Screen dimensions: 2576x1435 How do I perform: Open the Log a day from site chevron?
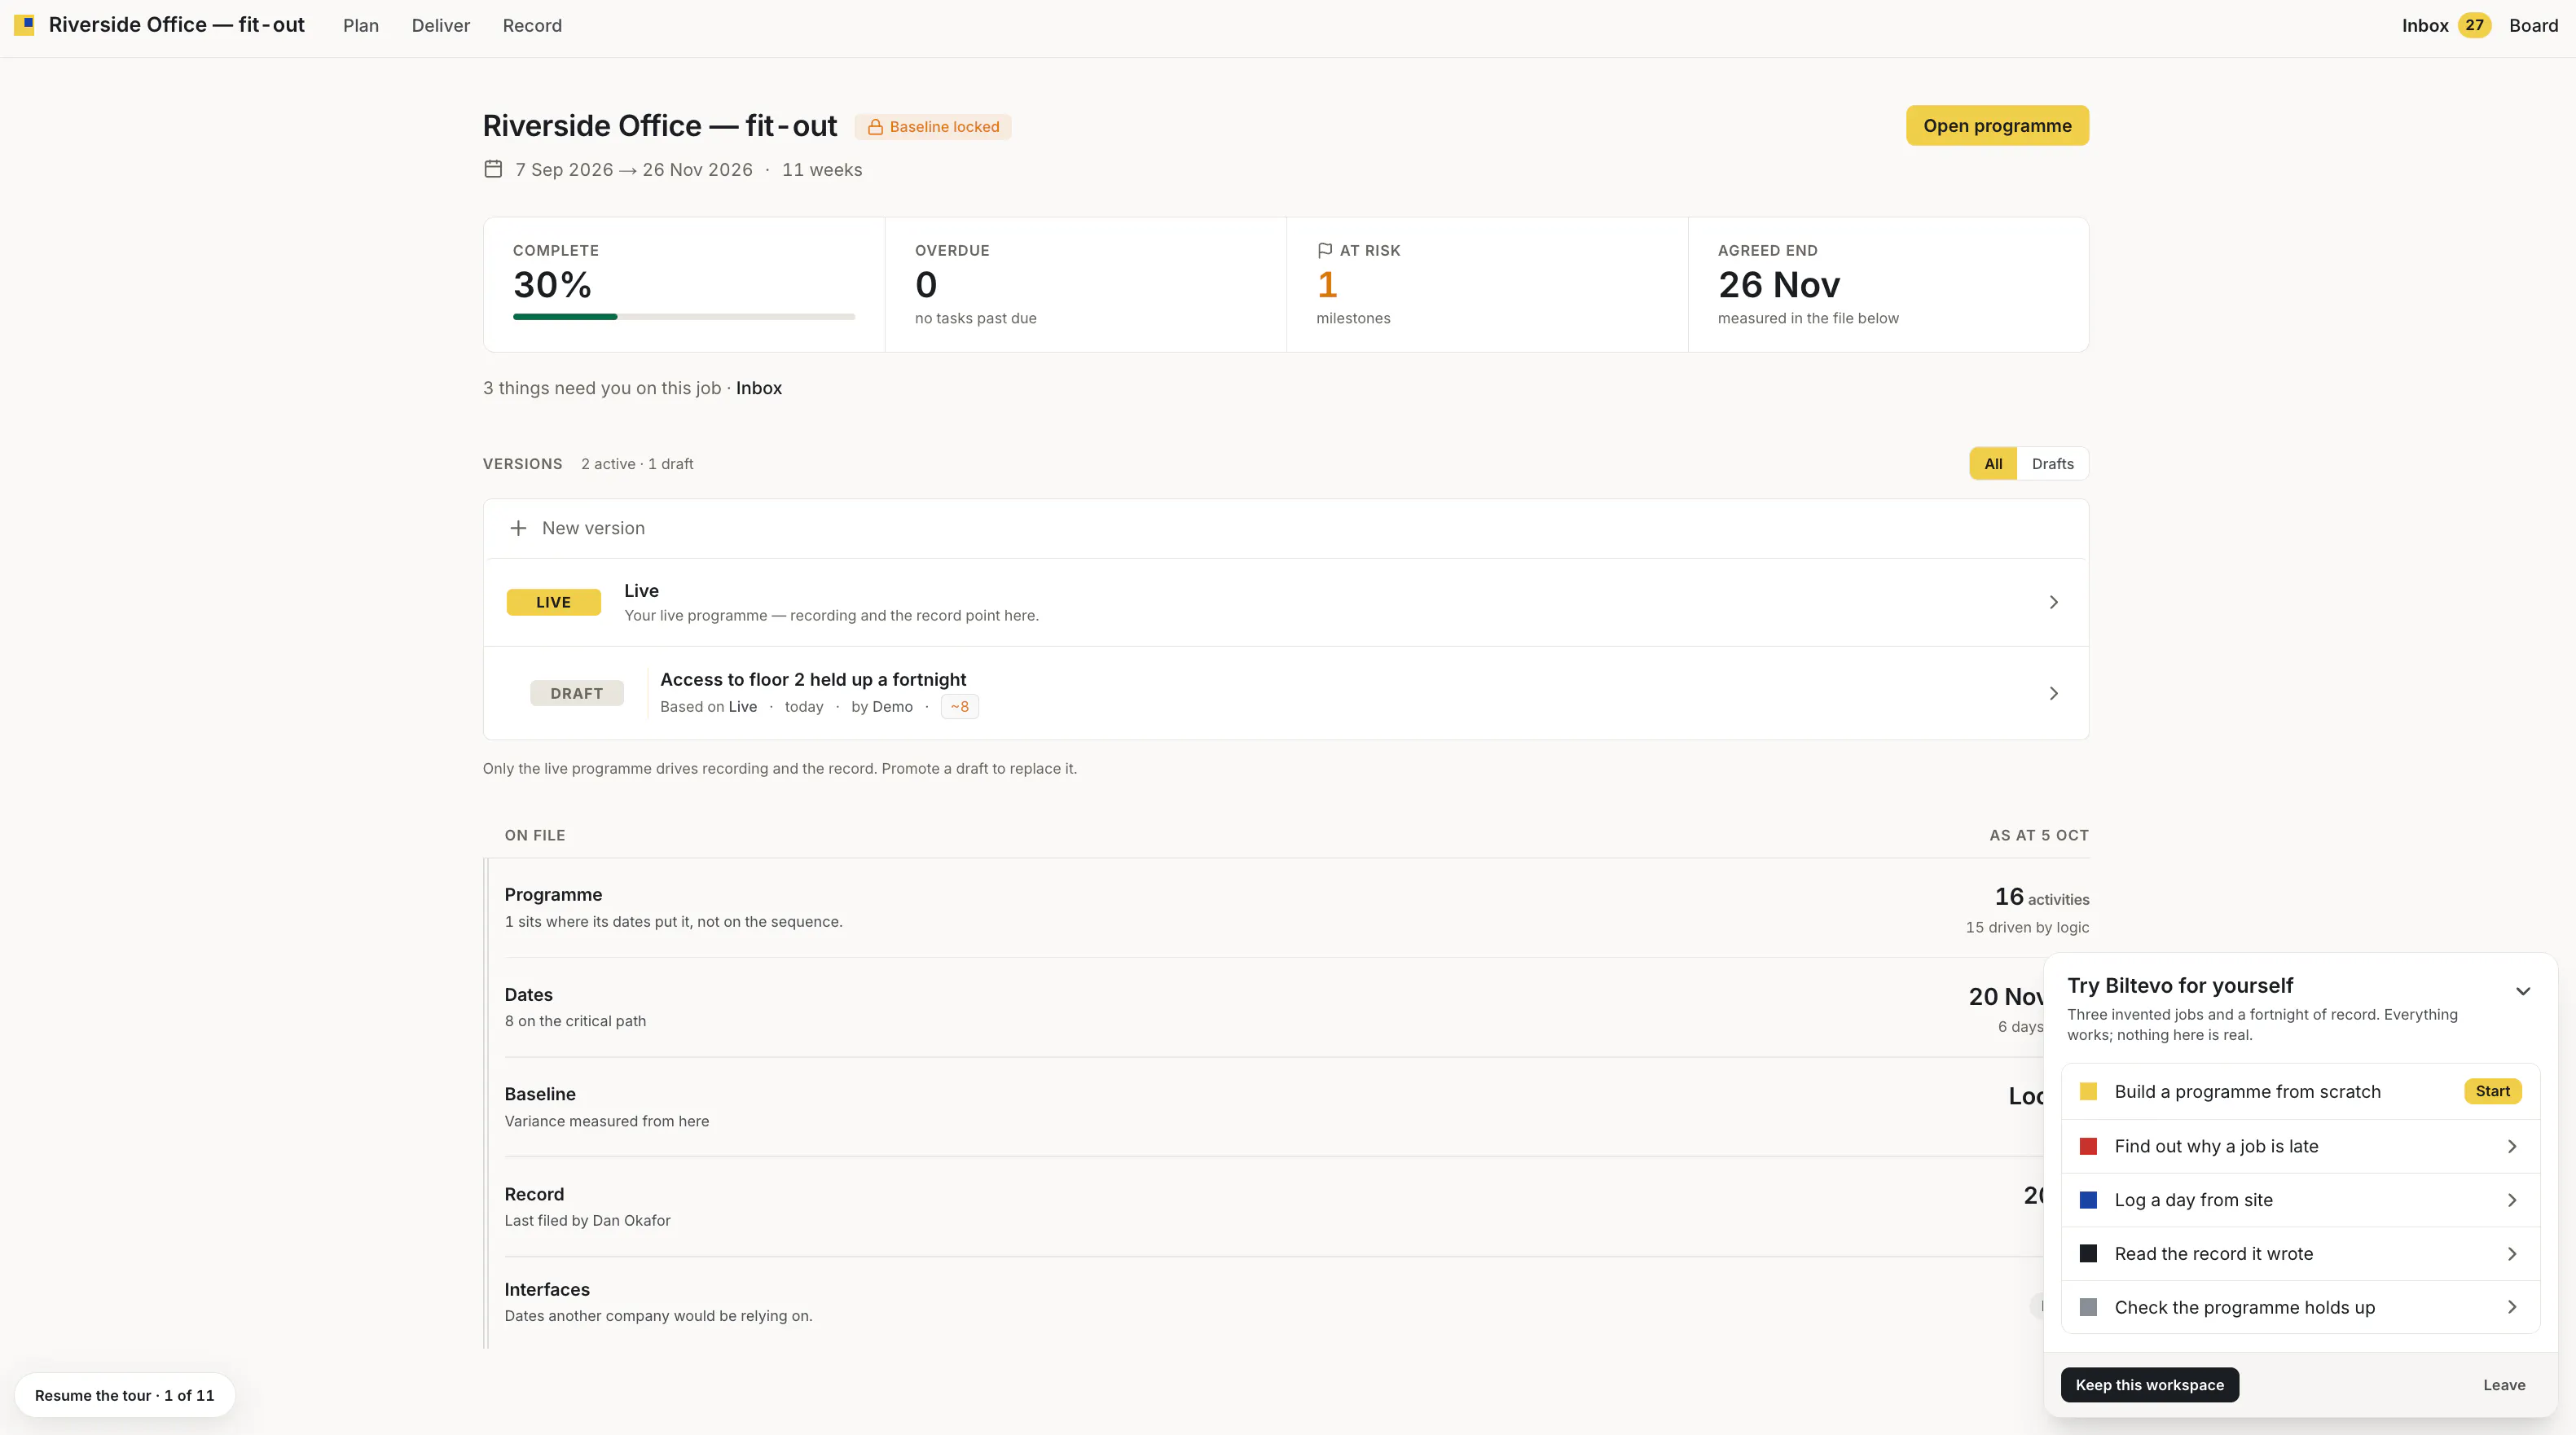click(2512, 1200)
